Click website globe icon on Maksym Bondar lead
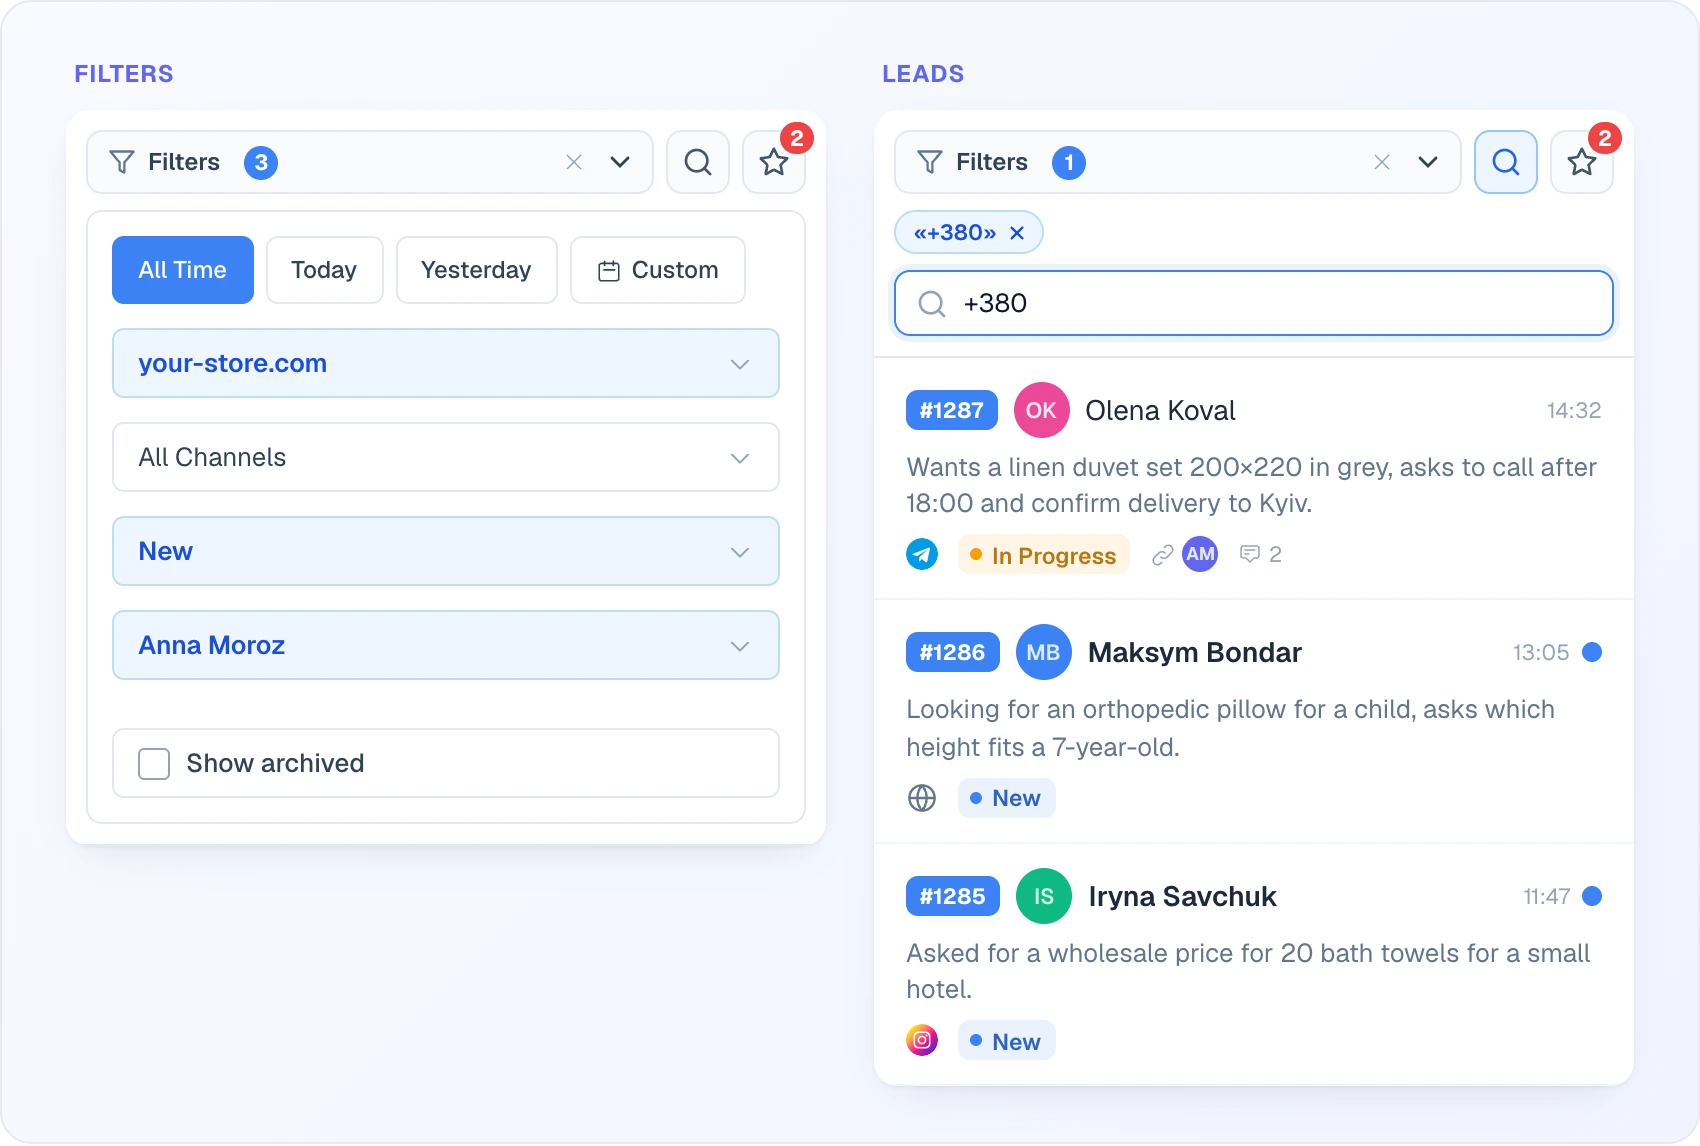This screenshot has height=1146, width=1700. point(922,798)
